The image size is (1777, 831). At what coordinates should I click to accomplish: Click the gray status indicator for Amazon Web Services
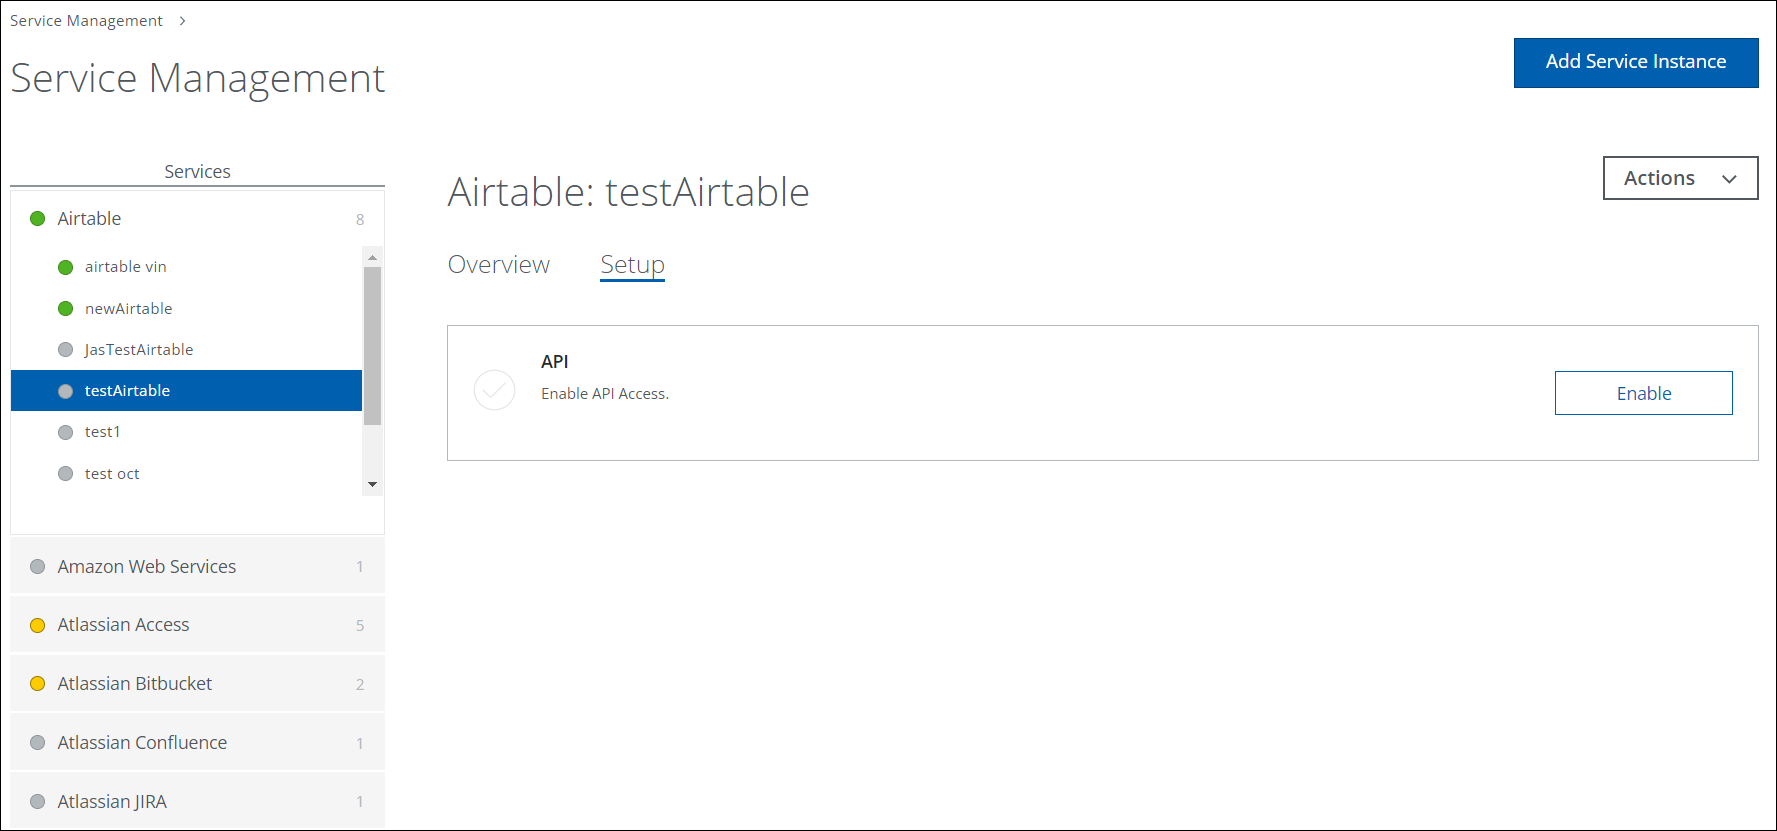point(38,566)
